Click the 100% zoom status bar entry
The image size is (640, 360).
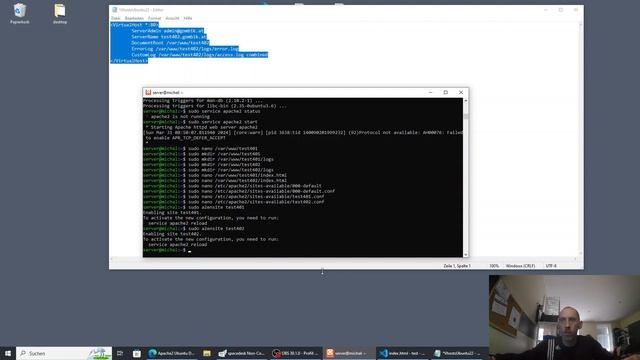pos(494,266)
